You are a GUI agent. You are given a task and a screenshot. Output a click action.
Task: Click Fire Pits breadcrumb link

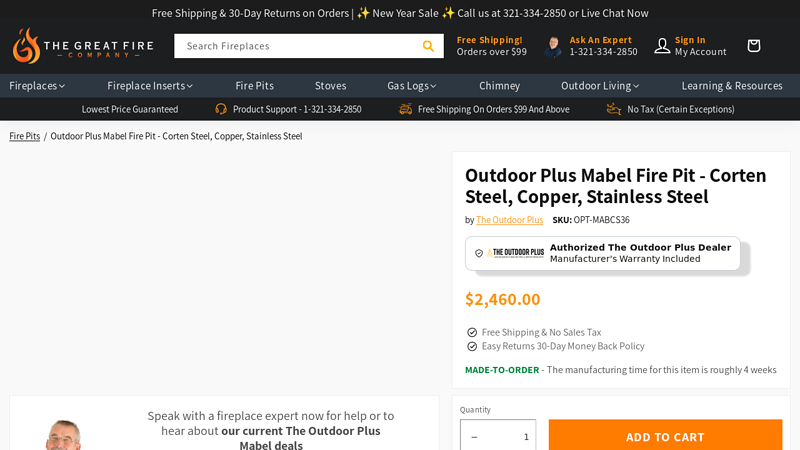click(24, 136)
